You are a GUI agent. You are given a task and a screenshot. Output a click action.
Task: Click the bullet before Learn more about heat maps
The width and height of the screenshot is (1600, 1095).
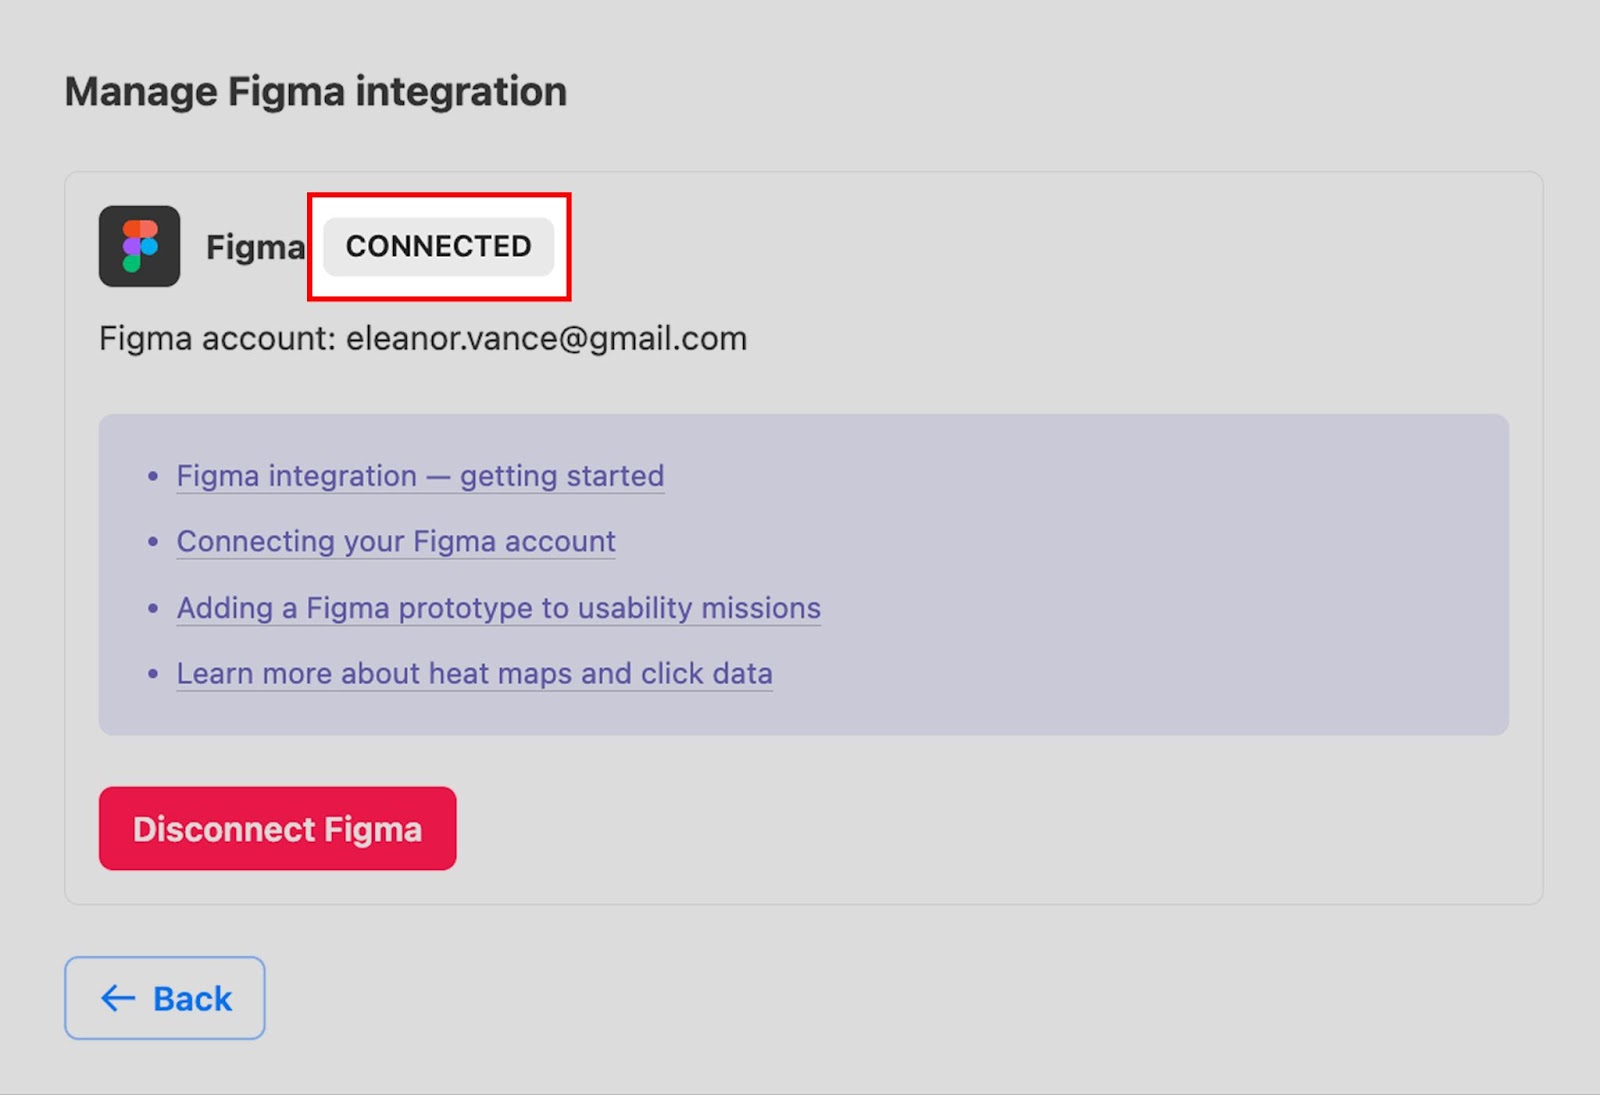pyautogui.click(x=153, y=674)
